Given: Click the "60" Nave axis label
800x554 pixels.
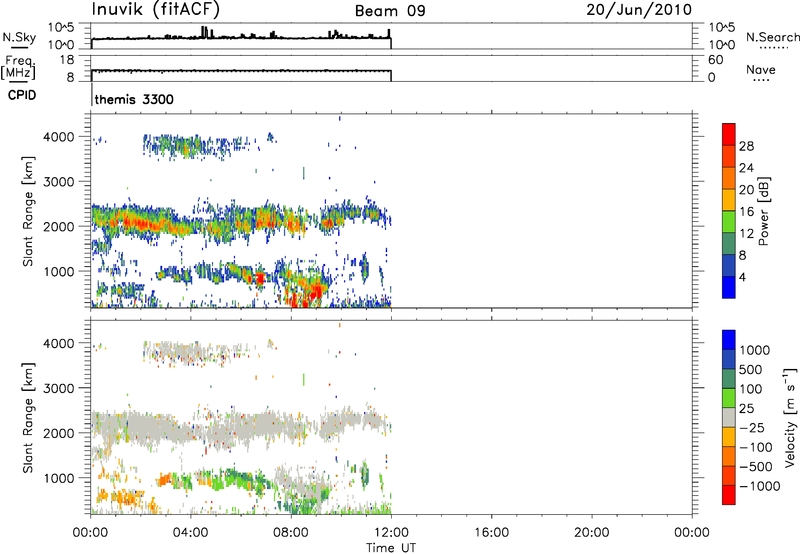Looking at the screenshot, I should tap(715, 60).
